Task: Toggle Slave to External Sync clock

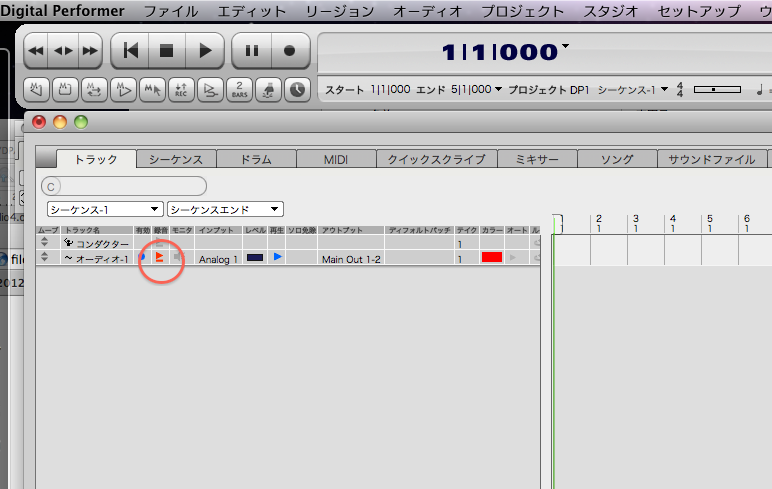Action: 297,90
